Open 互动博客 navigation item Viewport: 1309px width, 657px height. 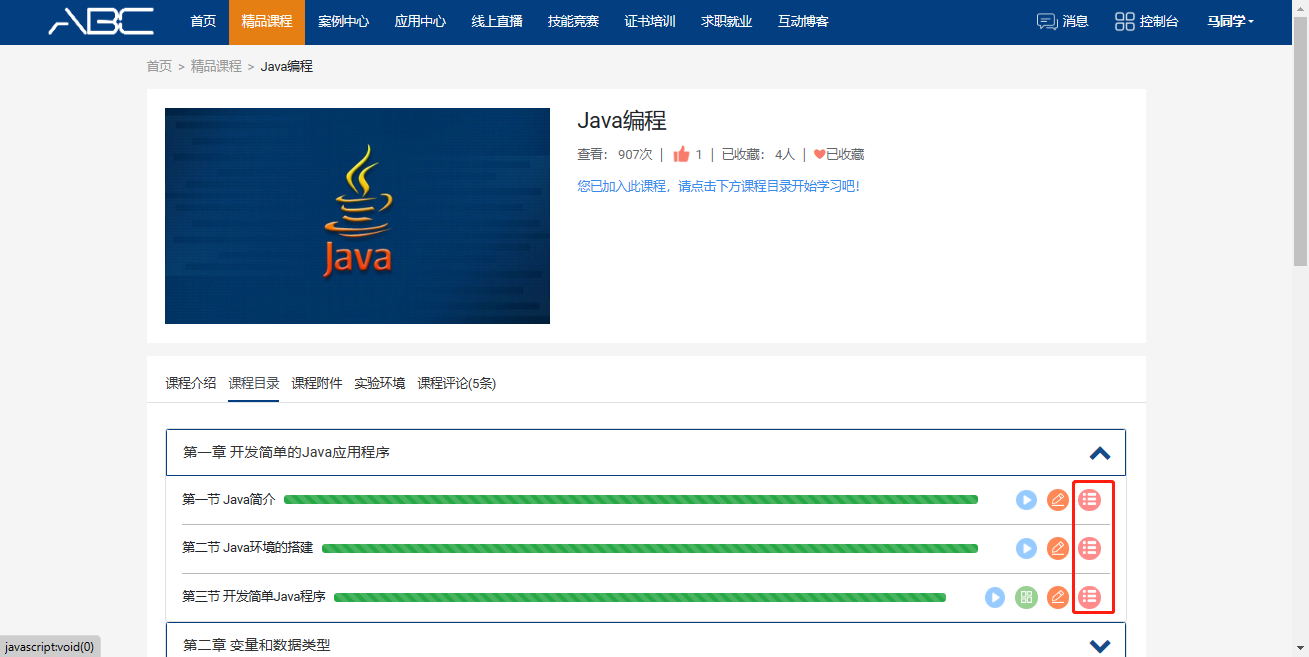pos(803,21)
